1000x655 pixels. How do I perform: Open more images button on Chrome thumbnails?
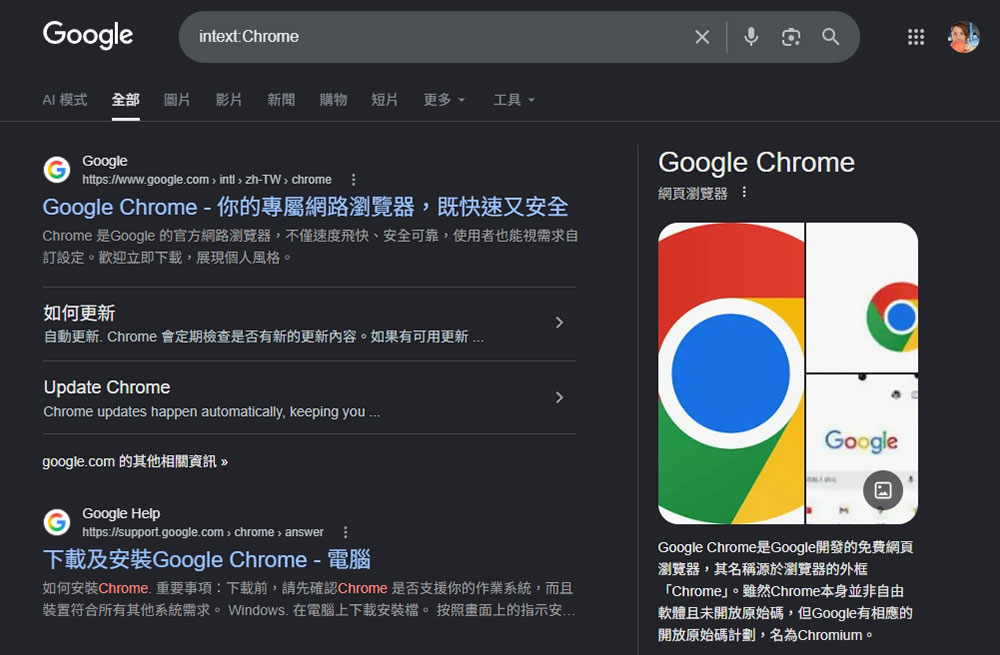883,490
